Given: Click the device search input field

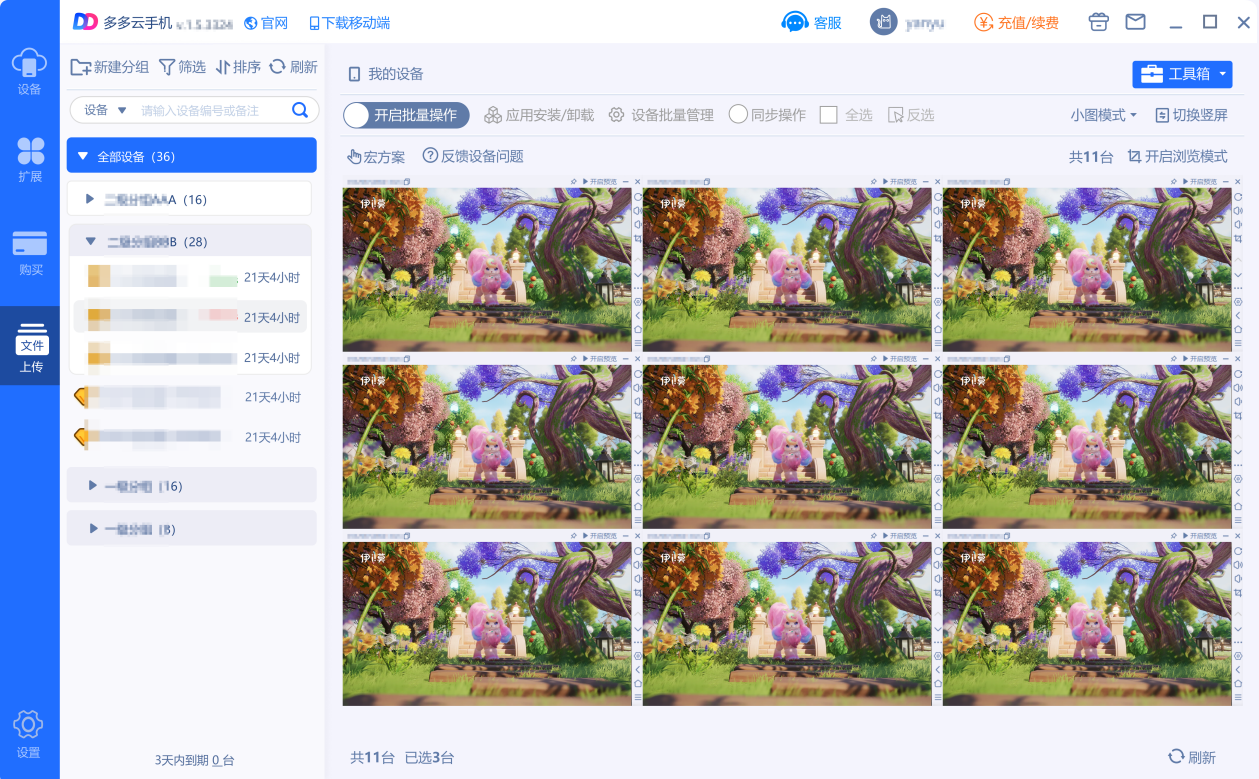Looking at the screenshot, I should click(212, 110).
